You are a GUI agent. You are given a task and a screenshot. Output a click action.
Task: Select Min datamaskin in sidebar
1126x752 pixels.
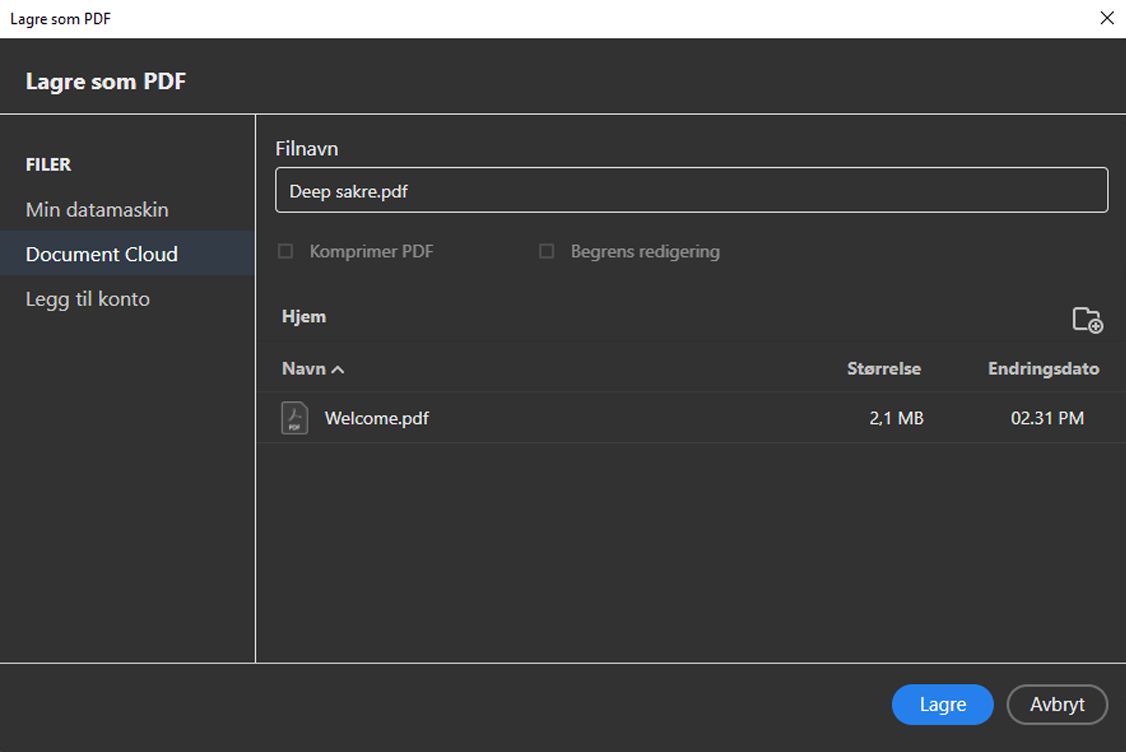click(x=97, y=210)
